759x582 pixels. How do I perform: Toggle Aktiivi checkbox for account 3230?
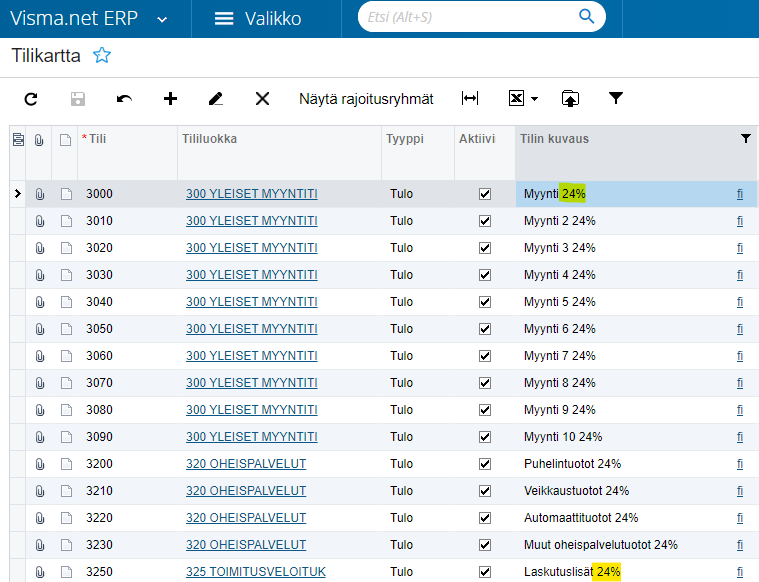[485, 545]
